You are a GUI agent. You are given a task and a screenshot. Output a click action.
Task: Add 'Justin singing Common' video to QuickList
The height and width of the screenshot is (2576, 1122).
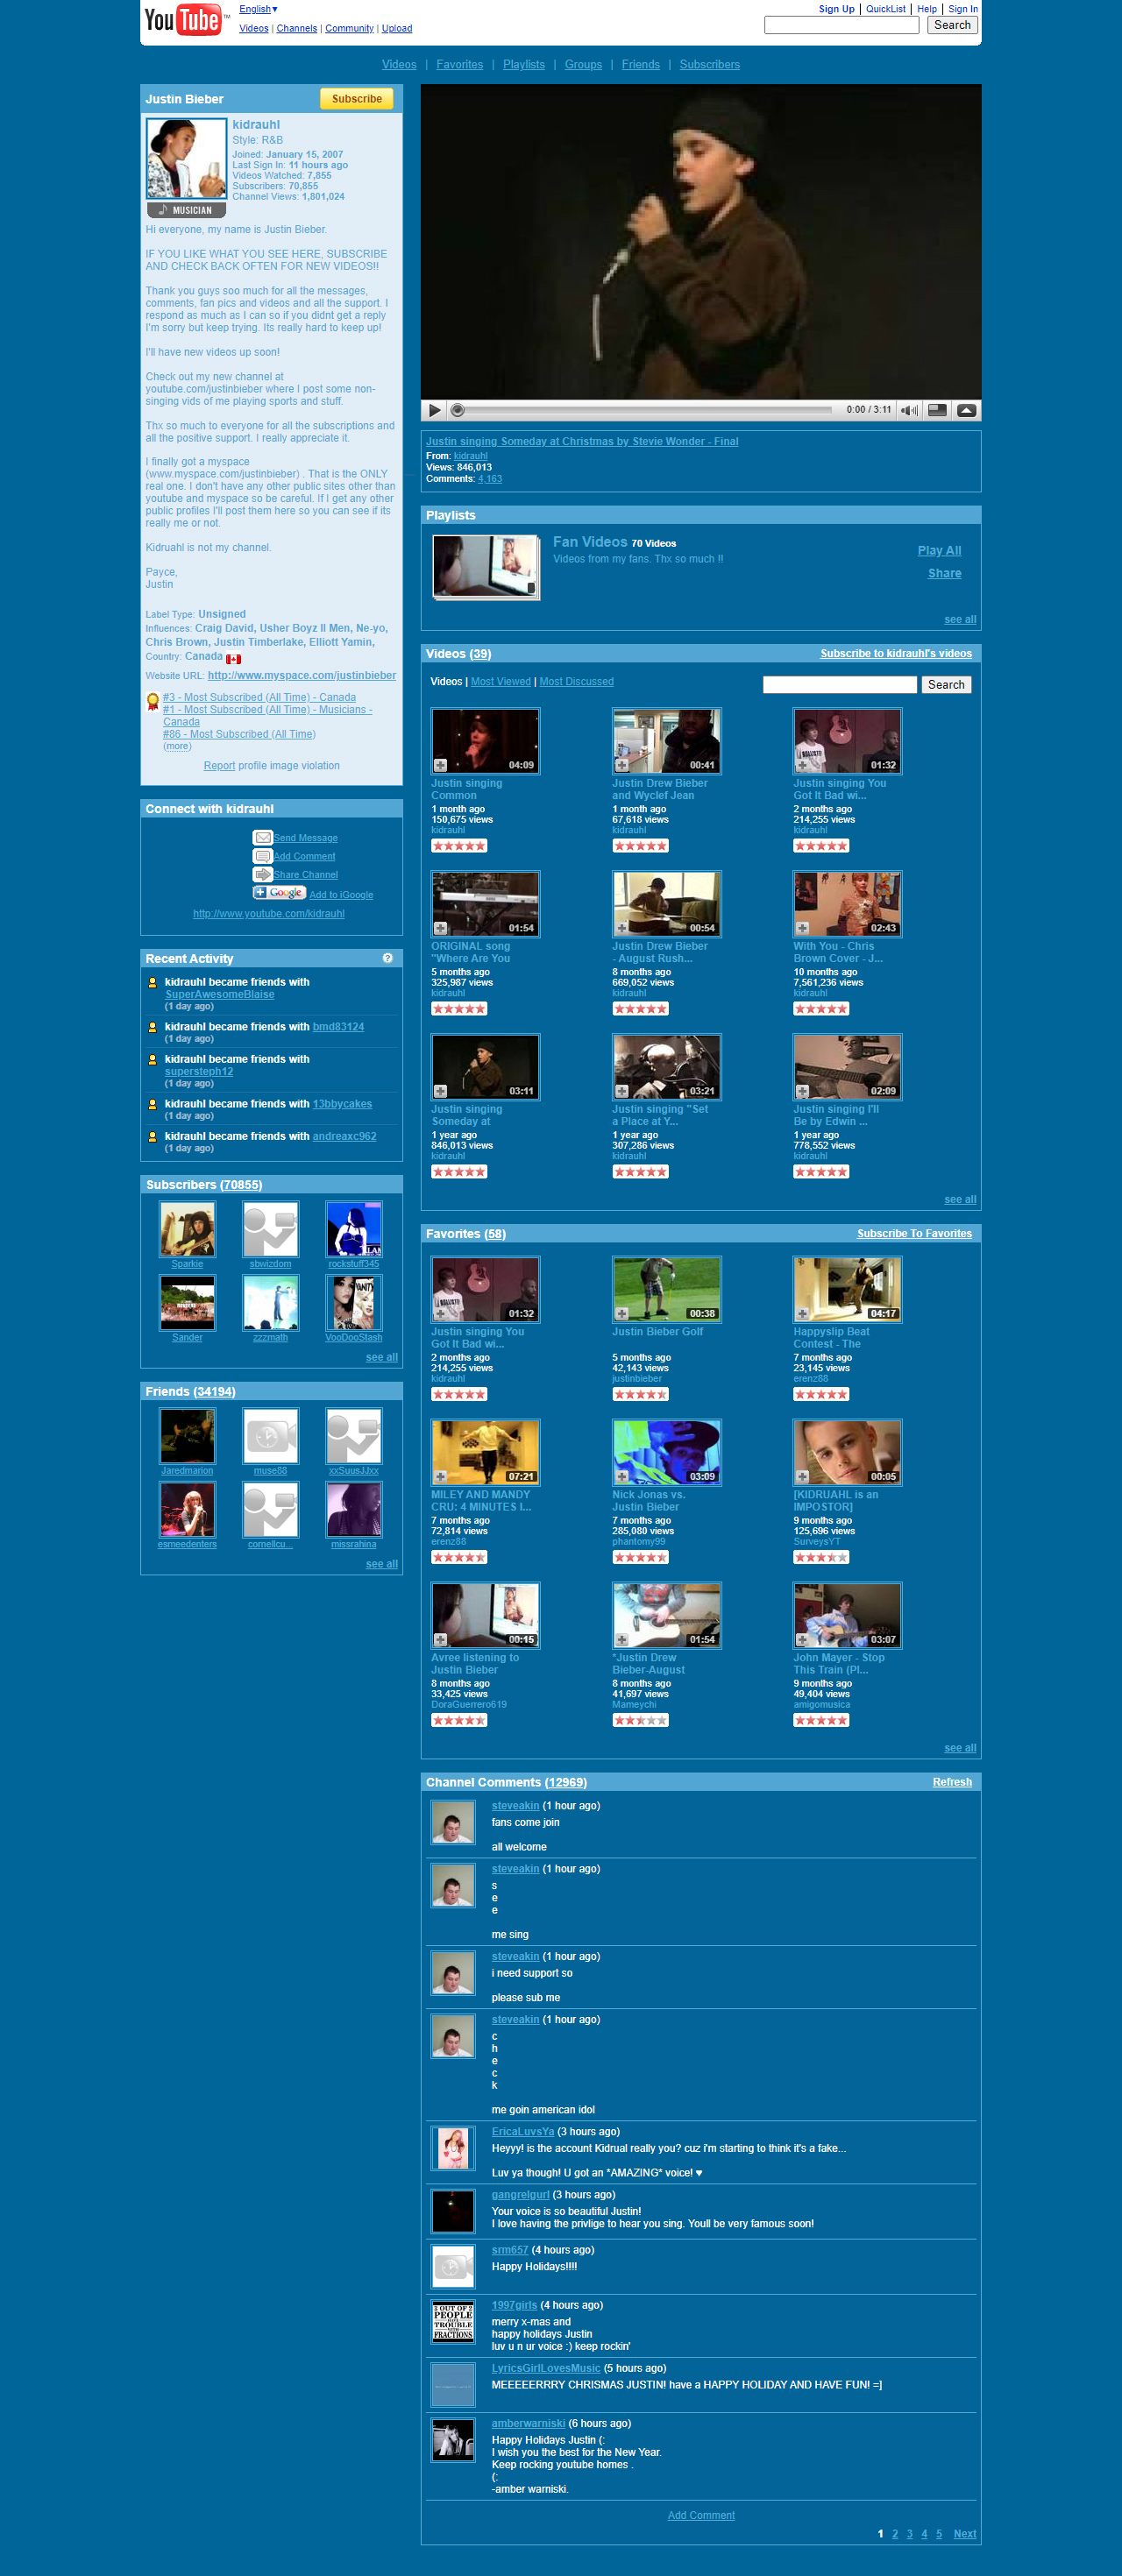(x=440, y=765)
